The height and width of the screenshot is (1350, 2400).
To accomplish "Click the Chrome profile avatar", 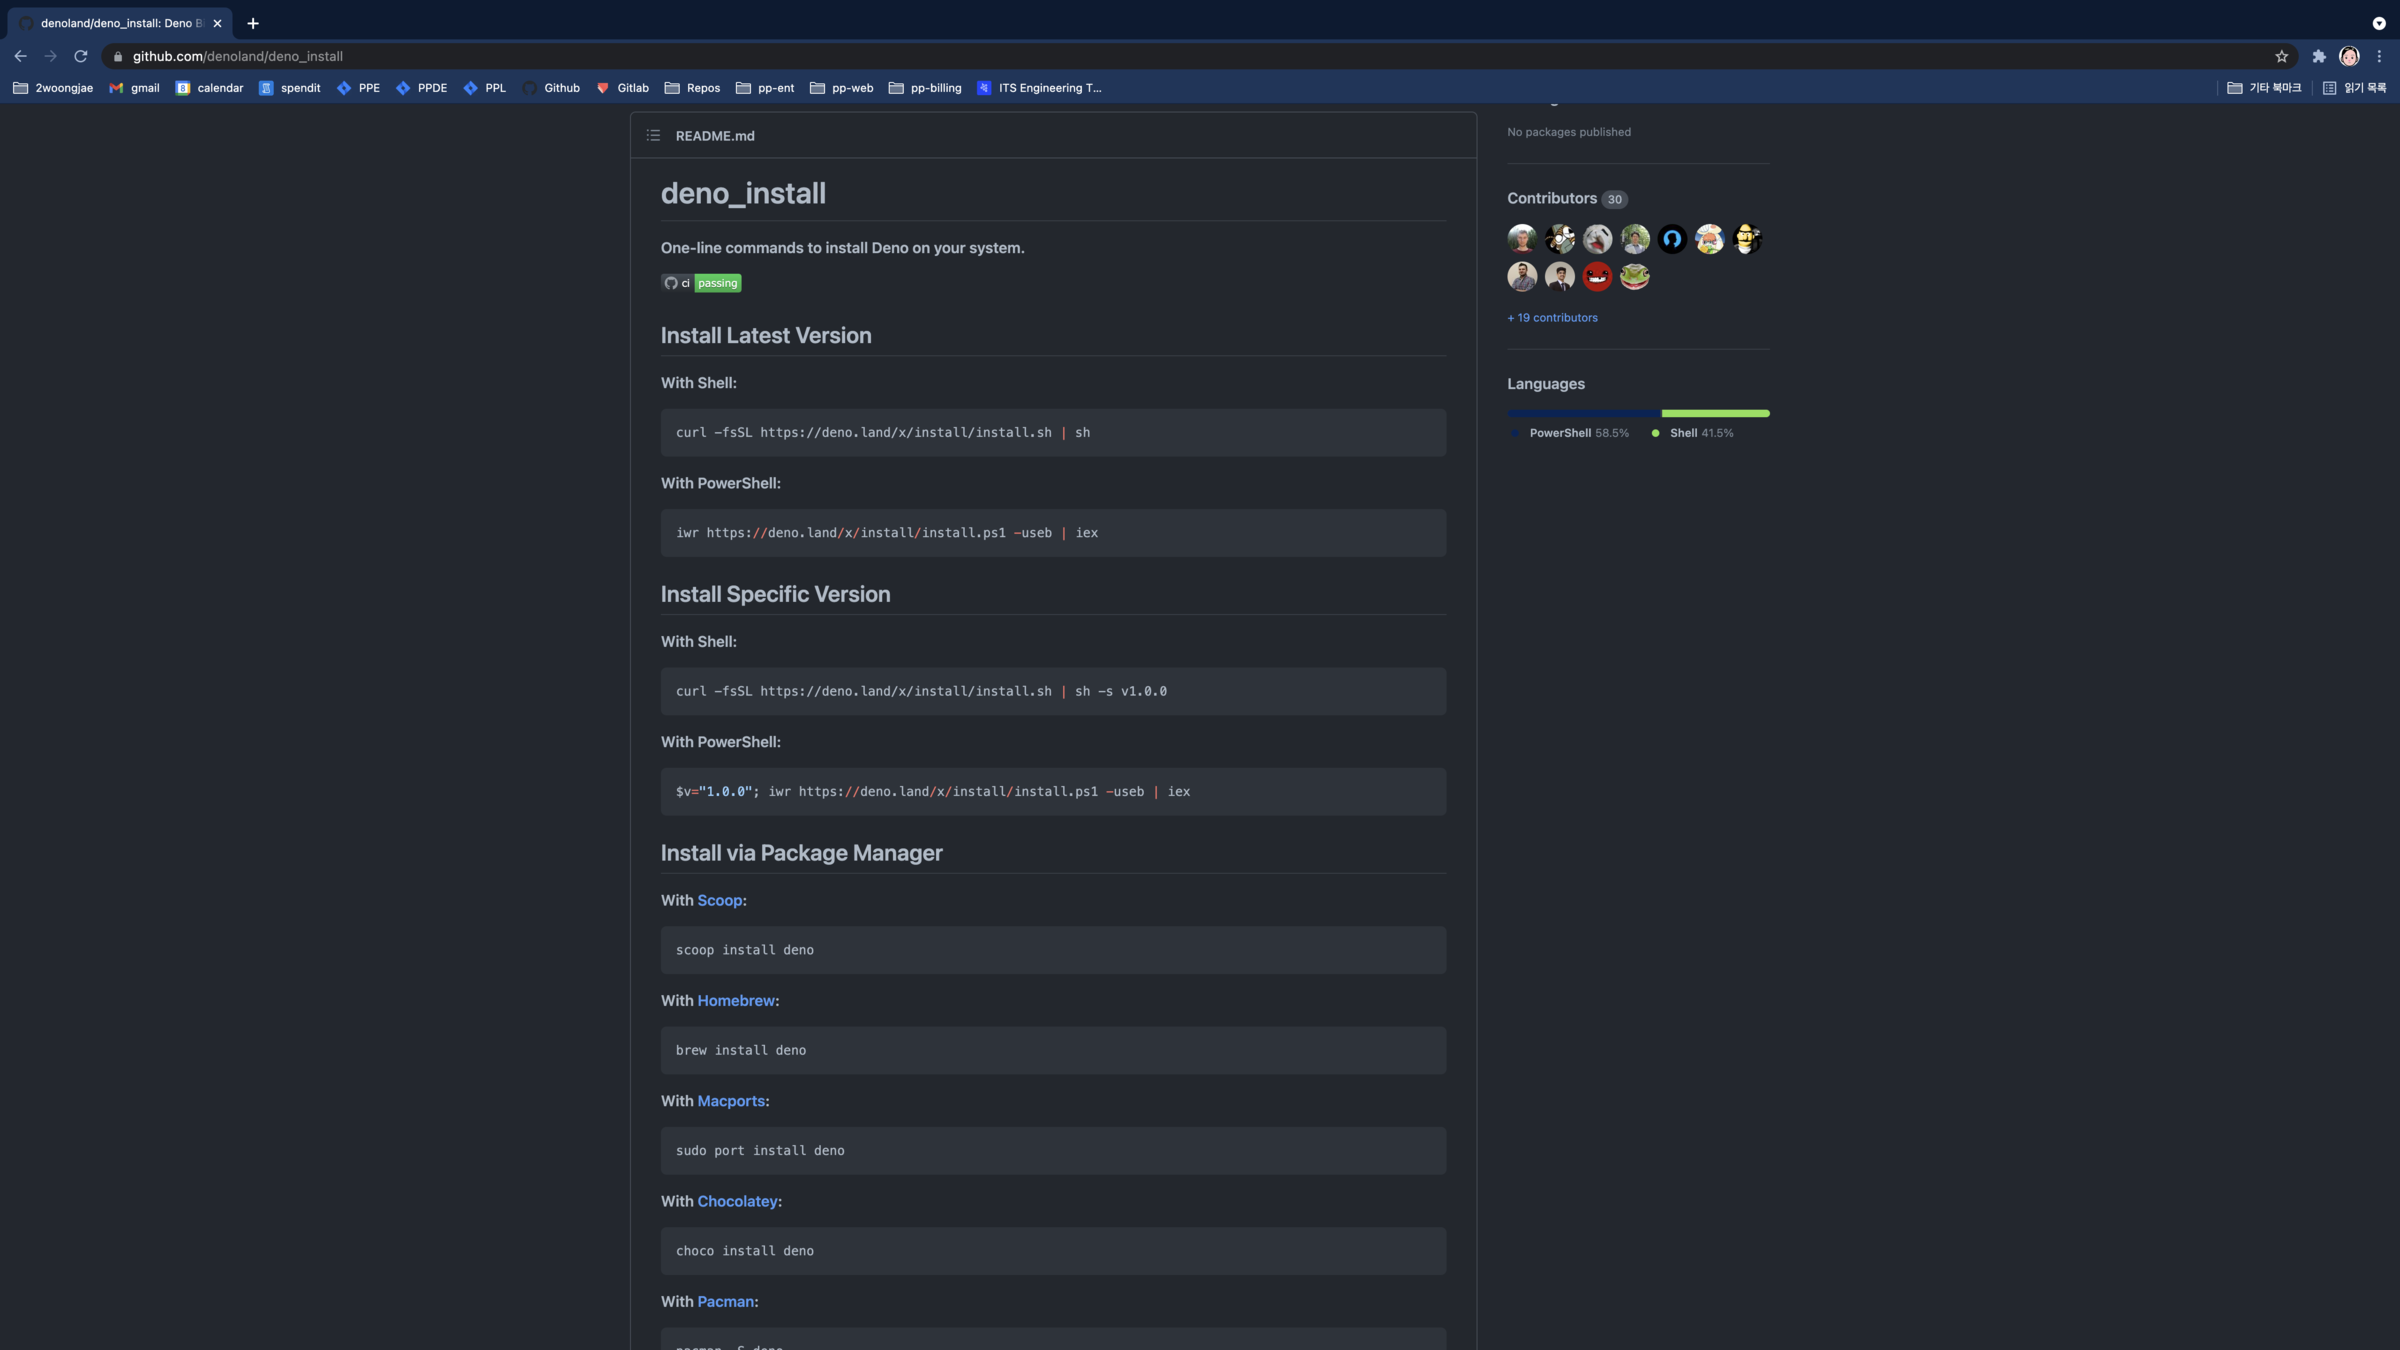I will 2349,56.
